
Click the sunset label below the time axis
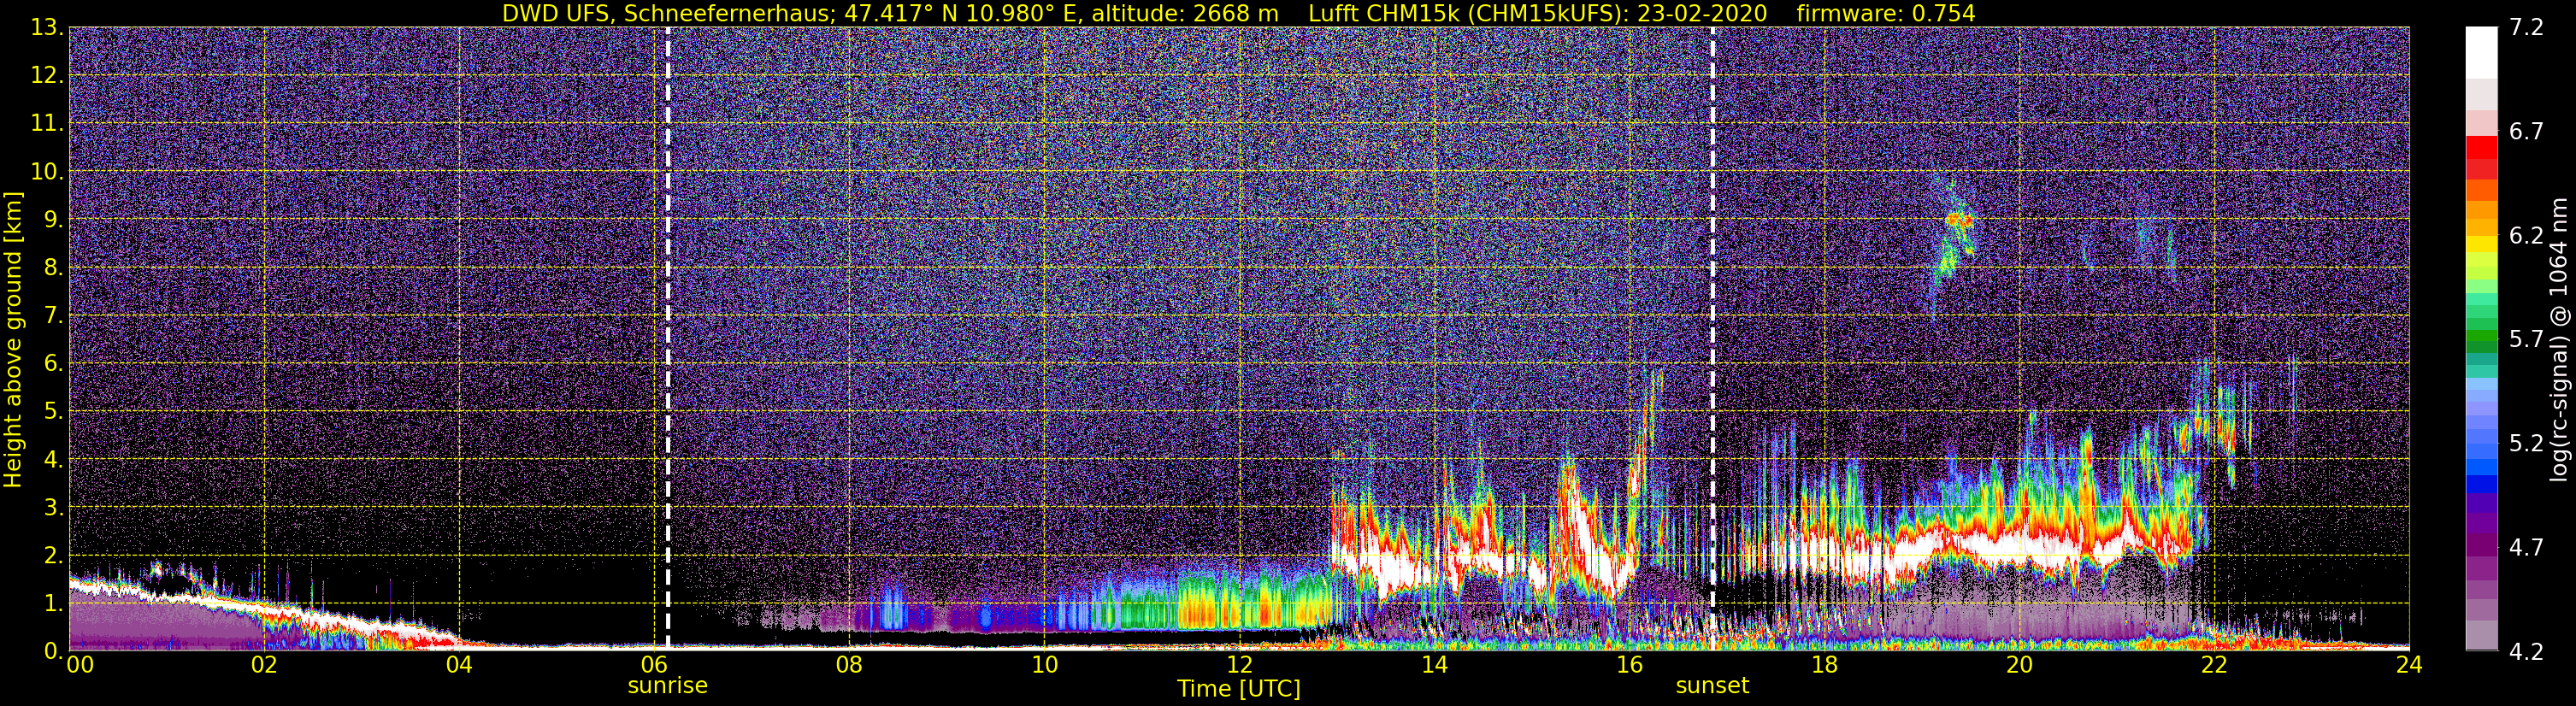point(1712,686)
